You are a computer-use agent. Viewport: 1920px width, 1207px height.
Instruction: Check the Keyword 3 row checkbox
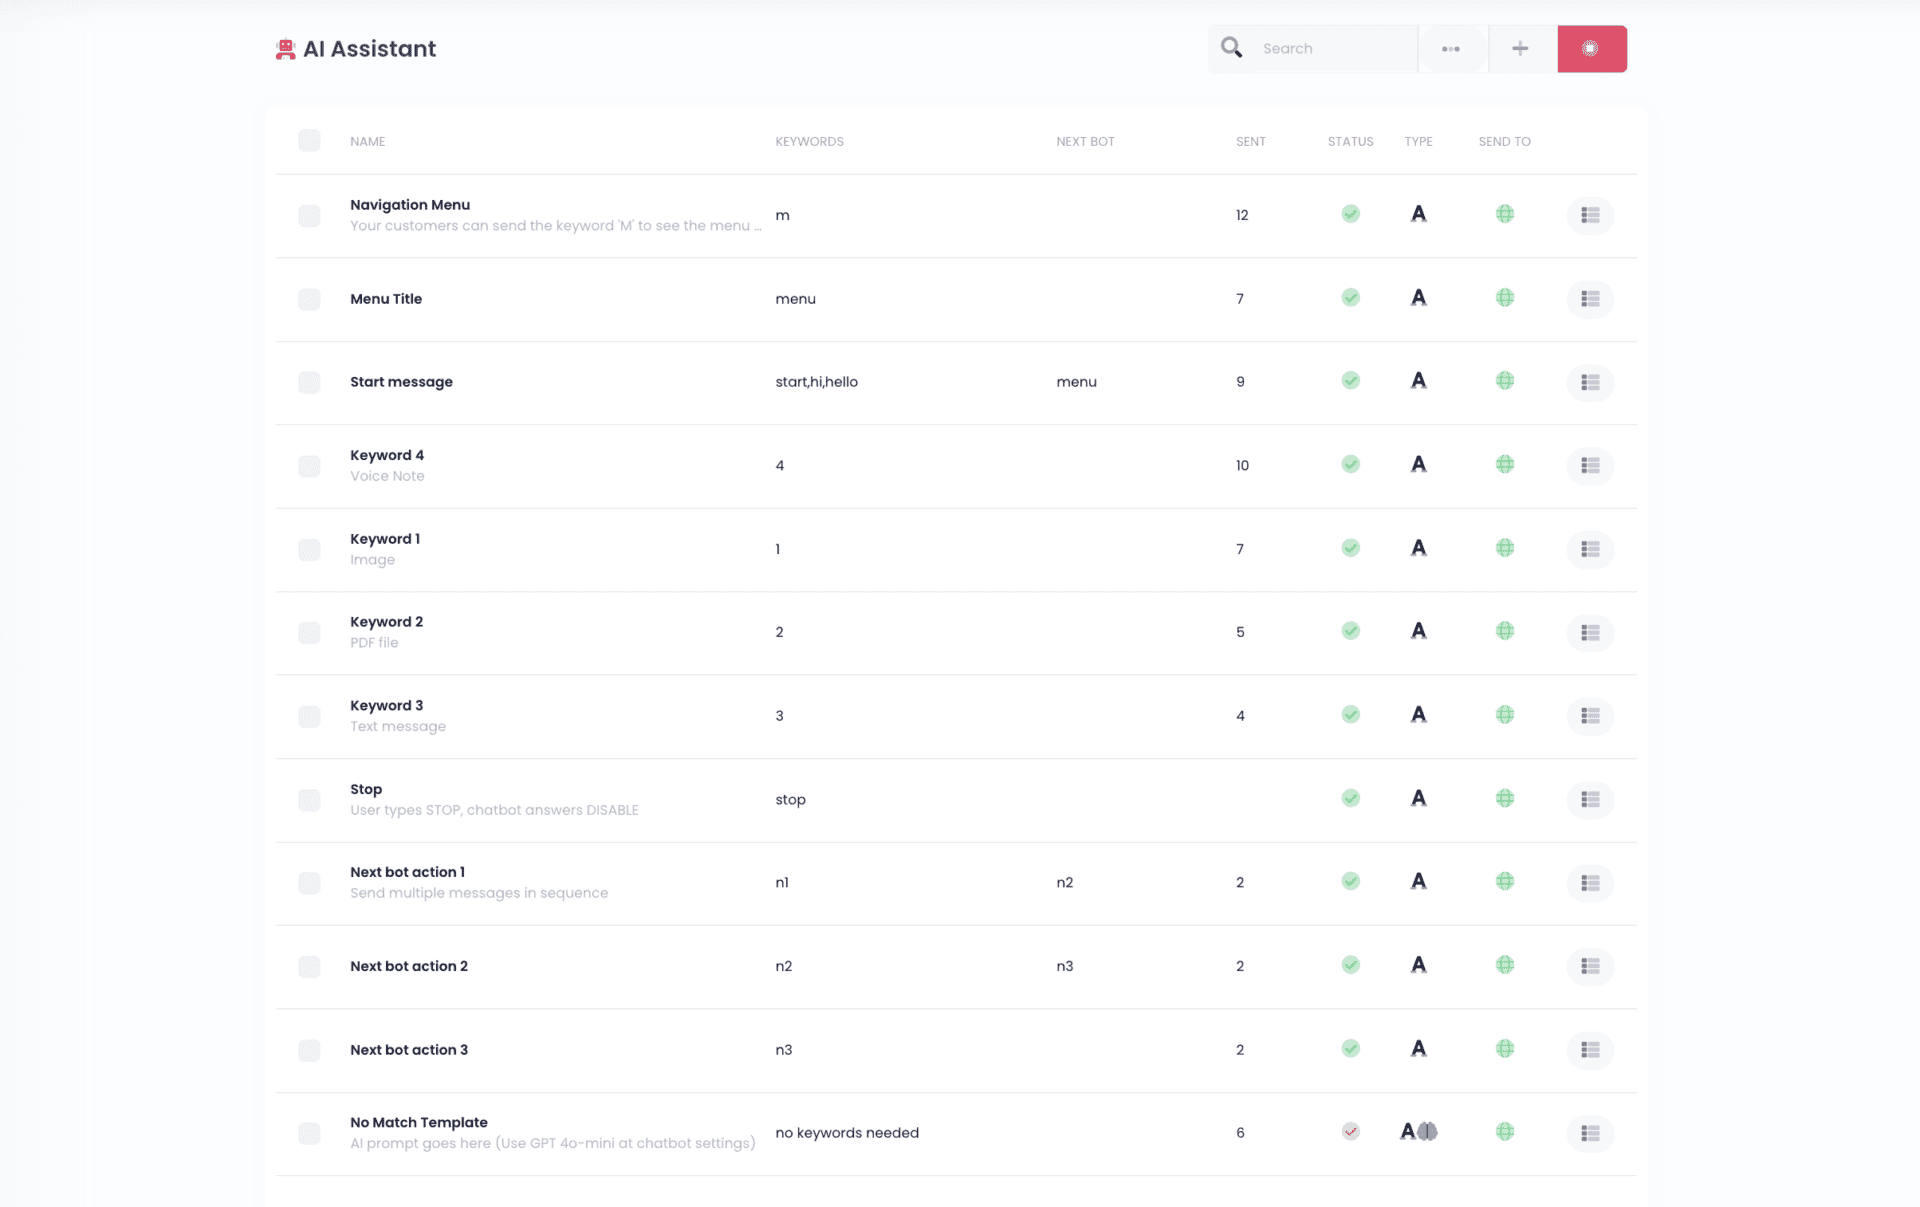(x=309, y=716)
